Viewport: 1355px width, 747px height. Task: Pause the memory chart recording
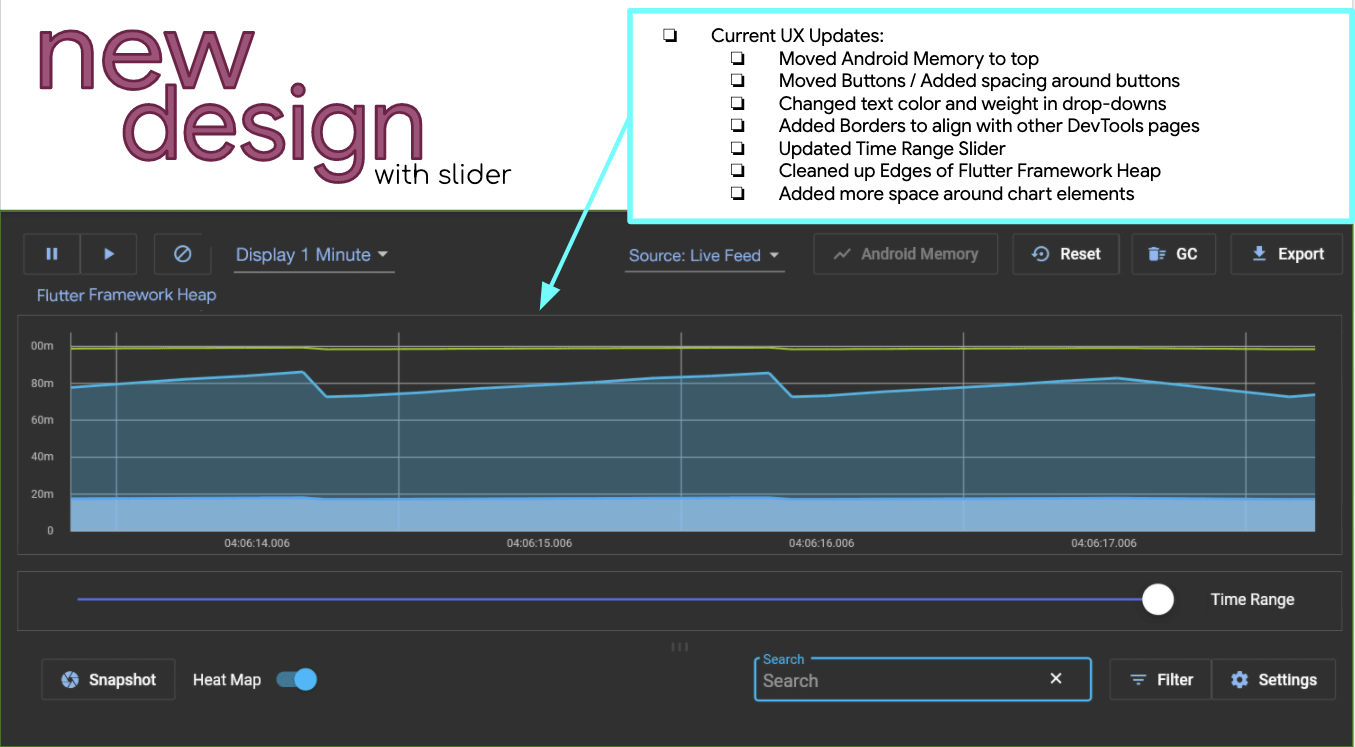(51, 254)
